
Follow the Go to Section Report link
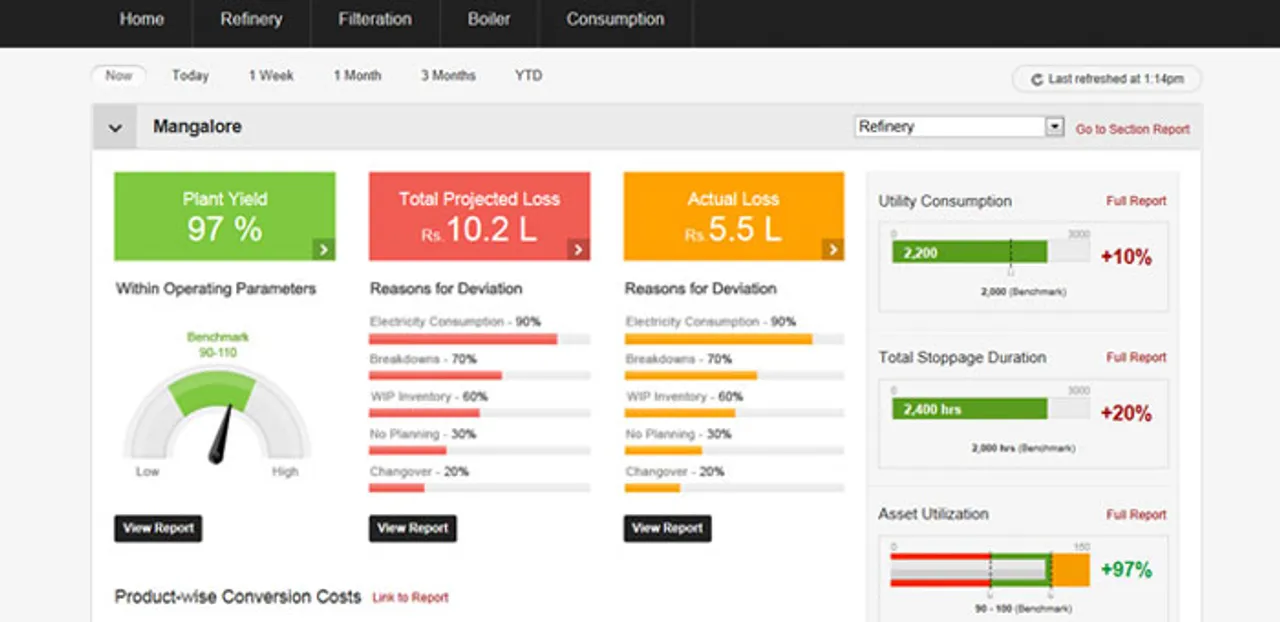tap(1133, 129)
